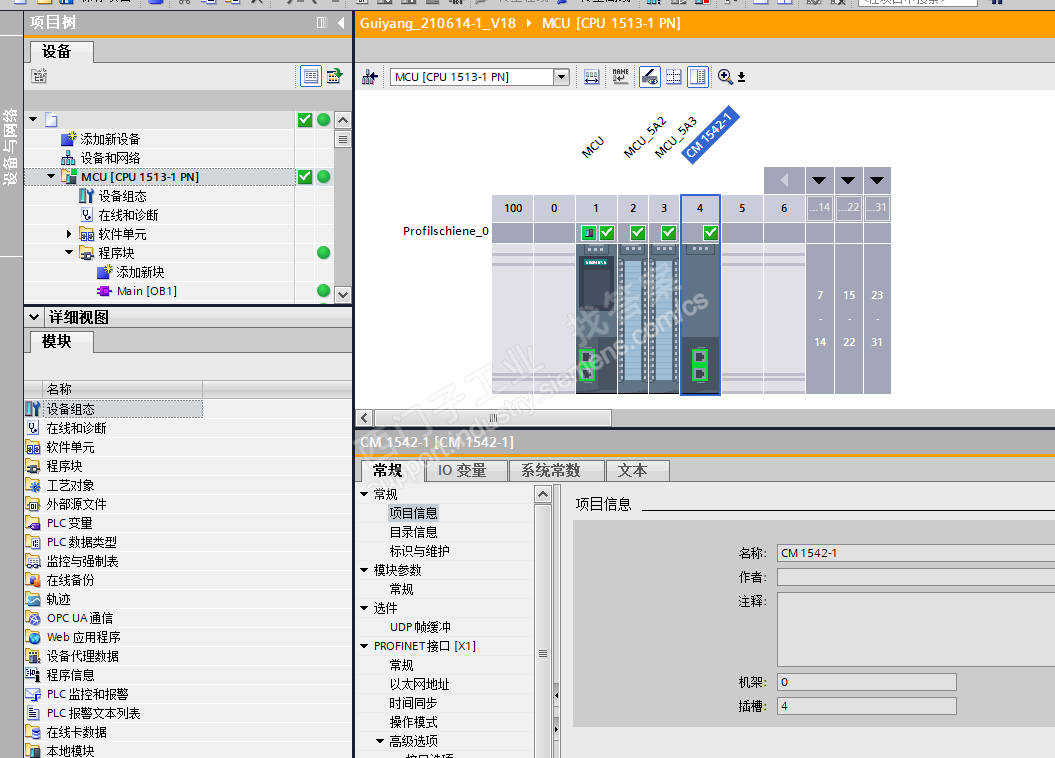Click the show address overview toolbar icon

(x=649, y=77)
